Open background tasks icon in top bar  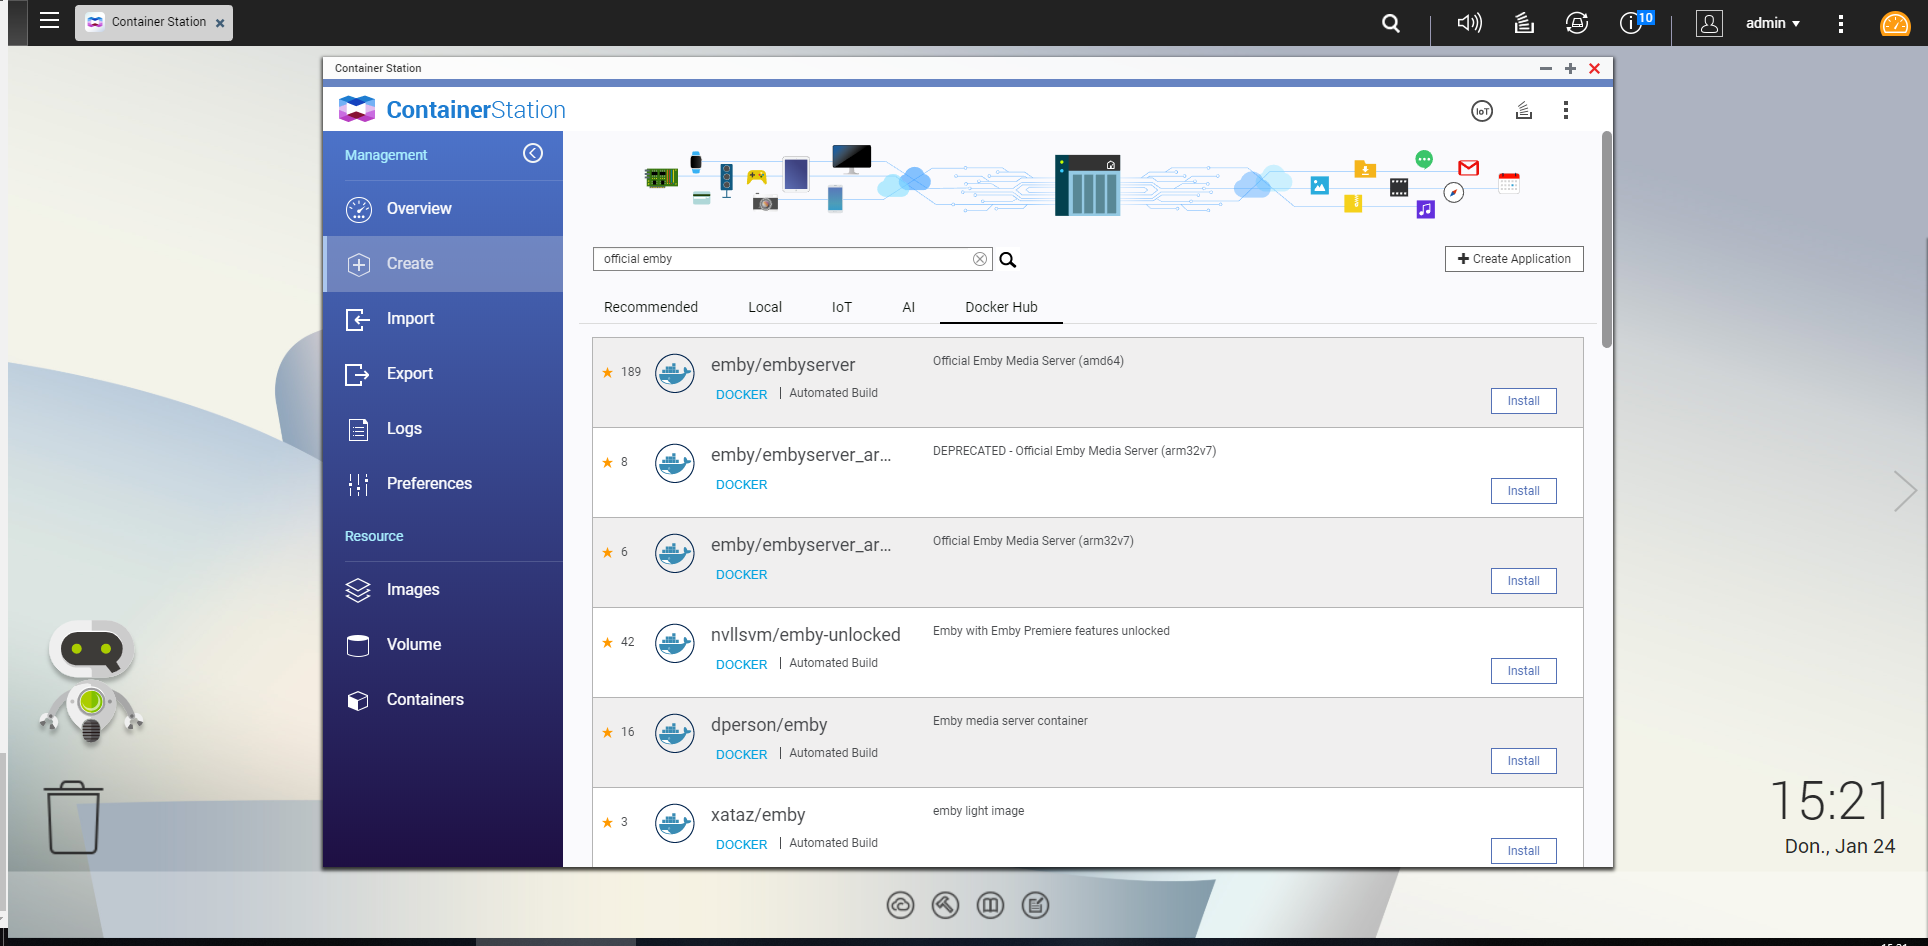pyautogui.click(x=1524, y=23)
